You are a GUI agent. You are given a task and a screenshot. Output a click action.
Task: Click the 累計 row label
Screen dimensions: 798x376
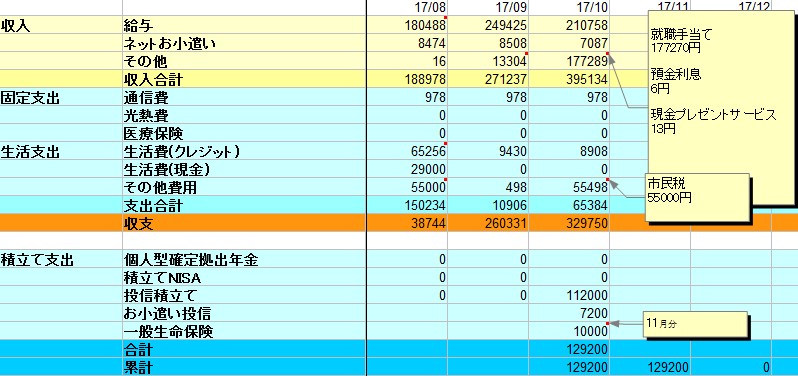(x=244, y=367)
